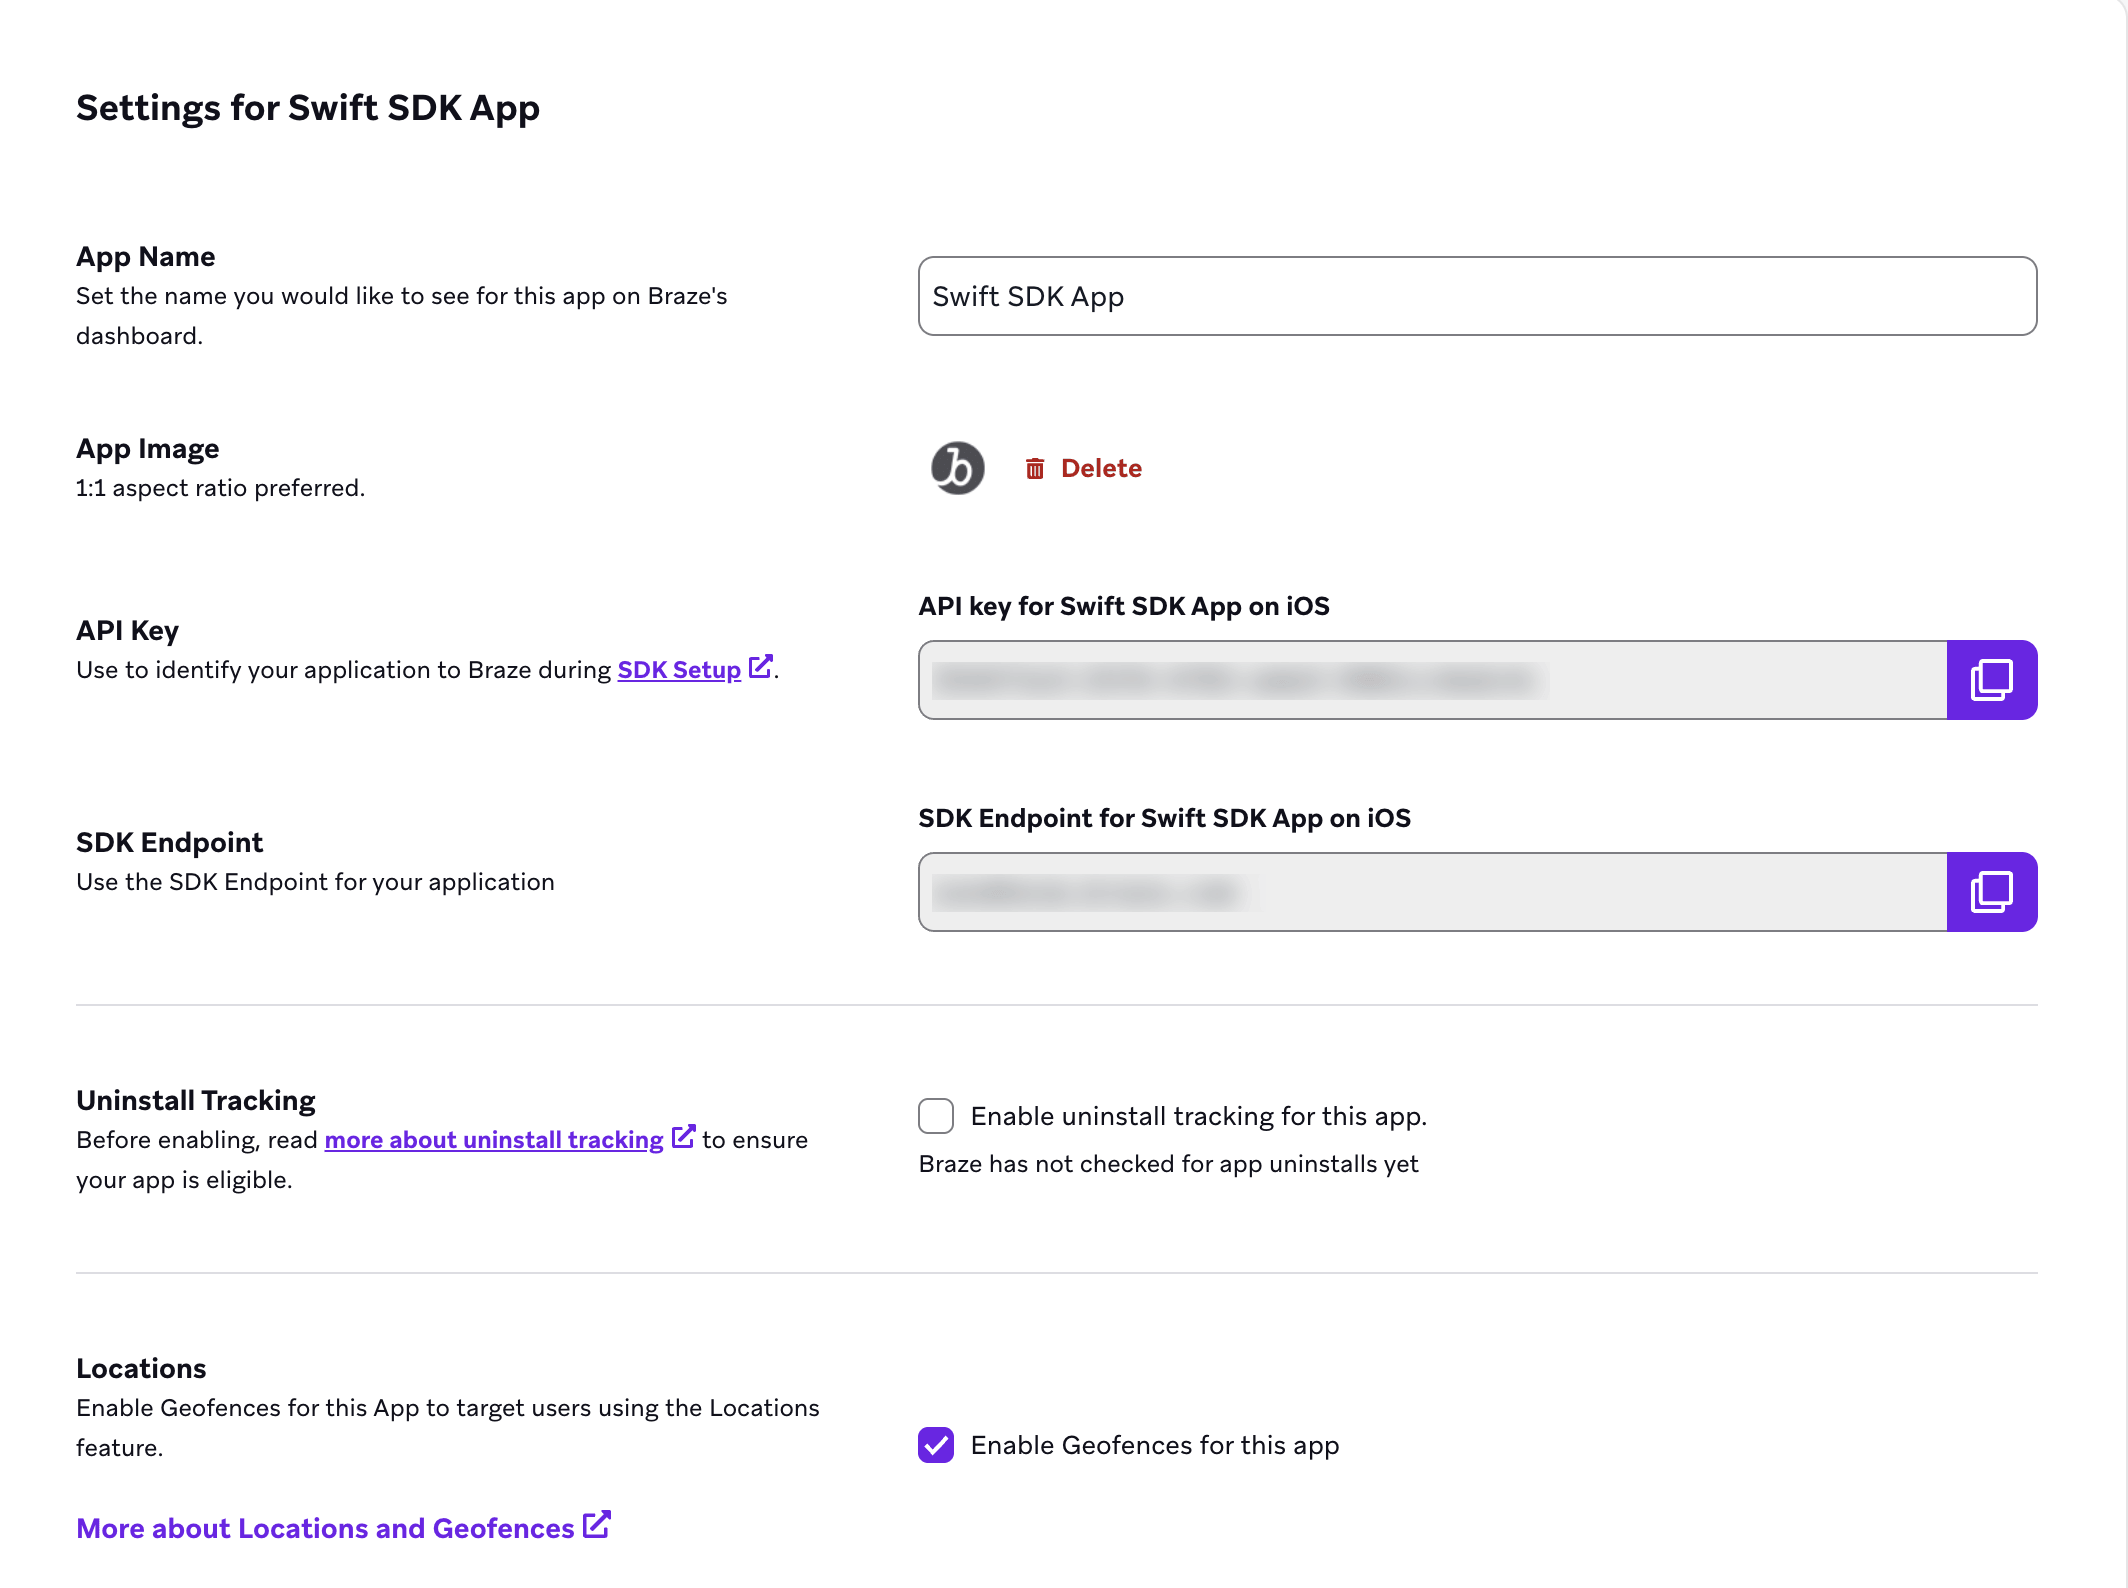Screen dimensions: 2128x1588
Task: Copy the SDK Endpoint value
Action: click(x=1991, y=892)
